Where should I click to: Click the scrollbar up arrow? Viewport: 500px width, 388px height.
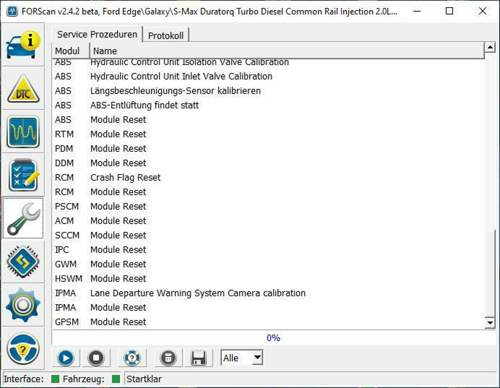(490, 47)
